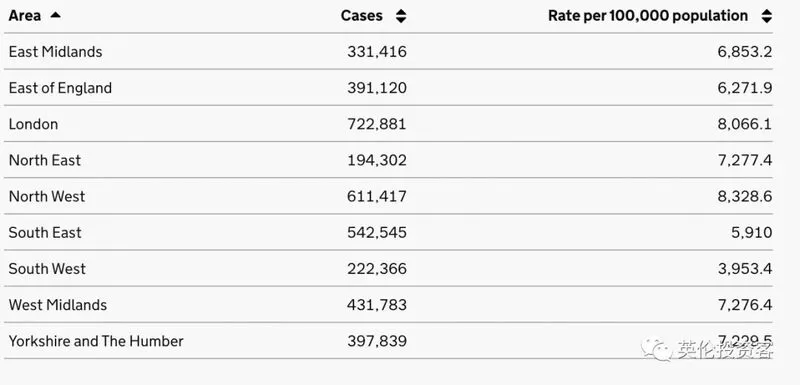
Task: Click Yorkshire and The Humber row
Action: pyautogui.click(x=388, y=341)
